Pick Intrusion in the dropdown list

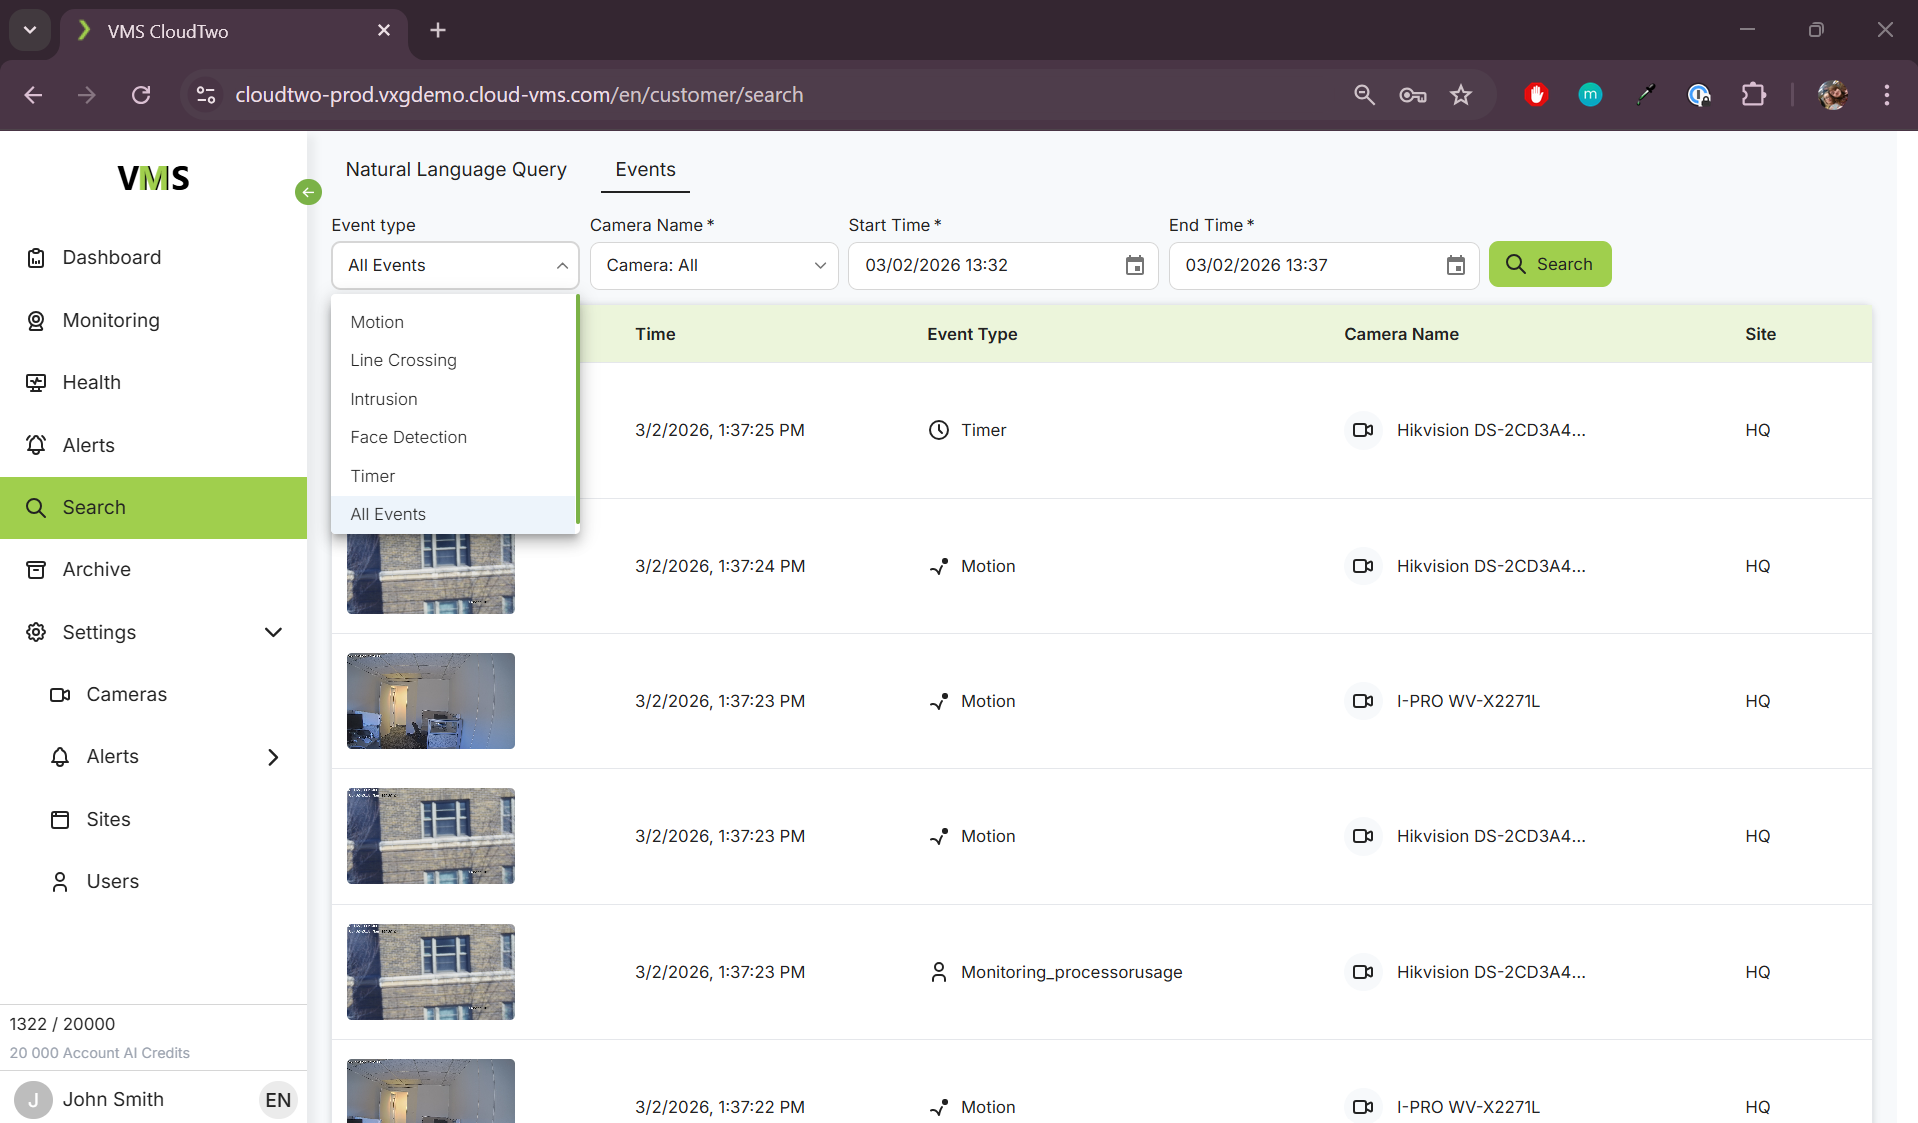(x=383, y=399)
